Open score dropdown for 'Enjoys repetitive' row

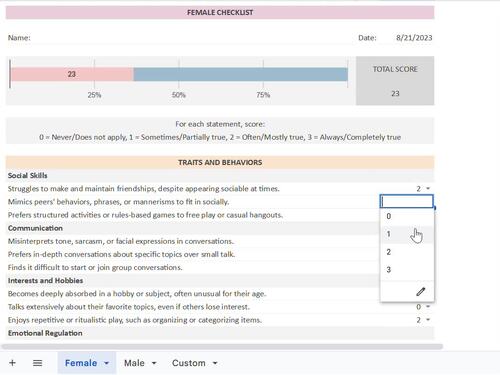coord(428,320)
